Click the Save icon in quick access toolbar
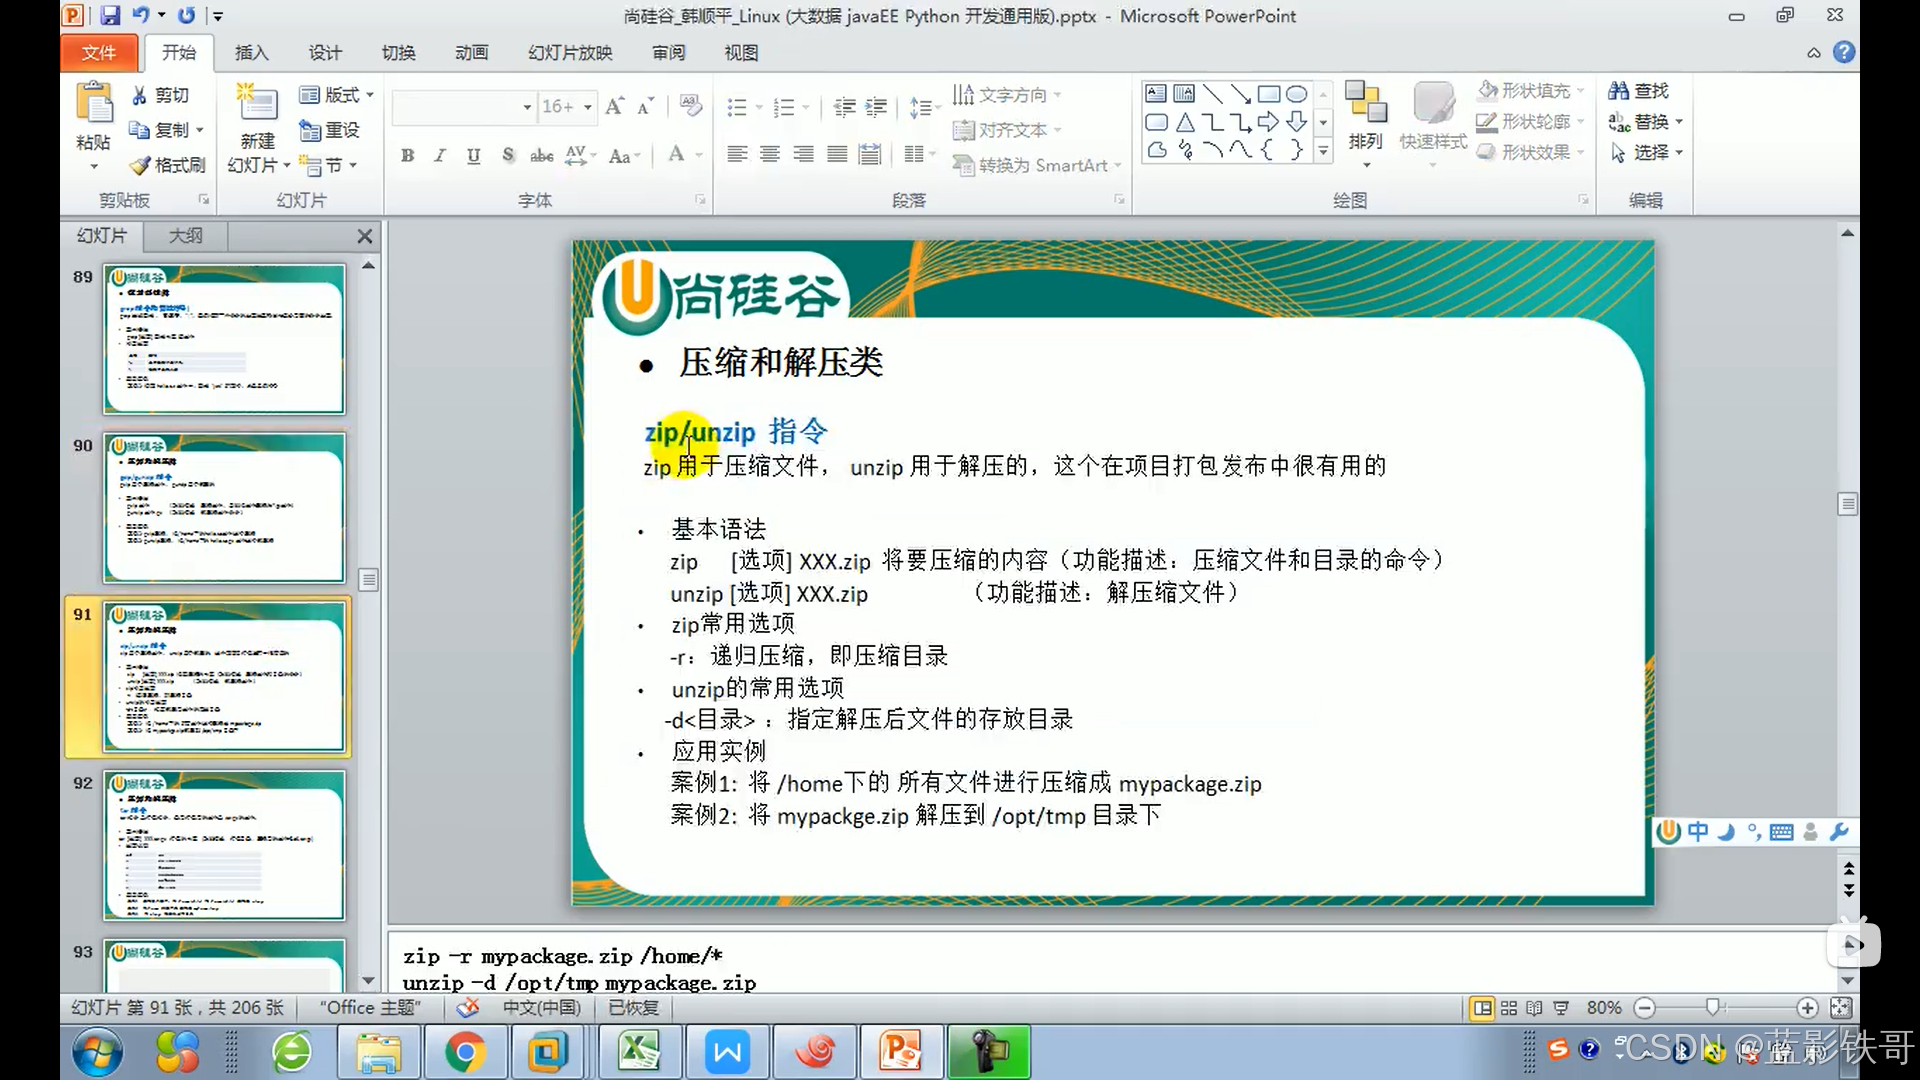This screenshot has width=1920, height=1080. [x=110, y=16]
